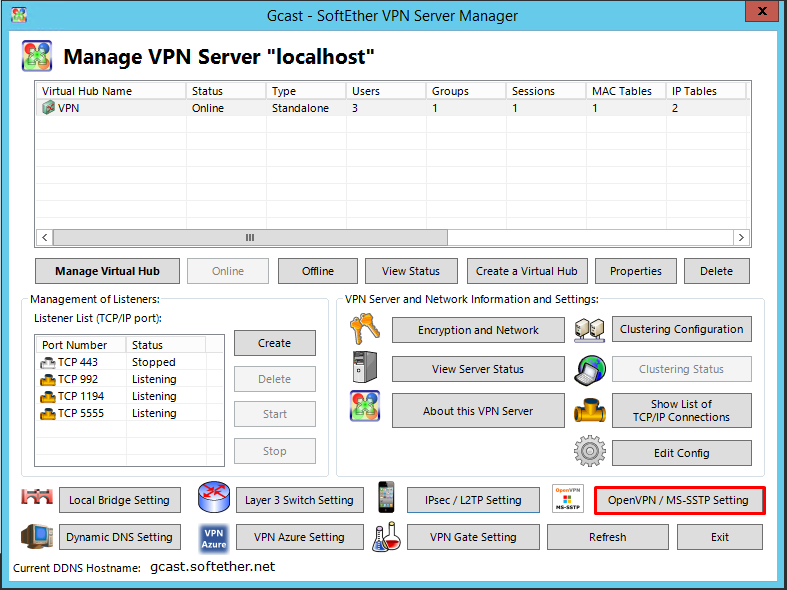
Task: Take the hub Offline
Action: tap(318, 271)
